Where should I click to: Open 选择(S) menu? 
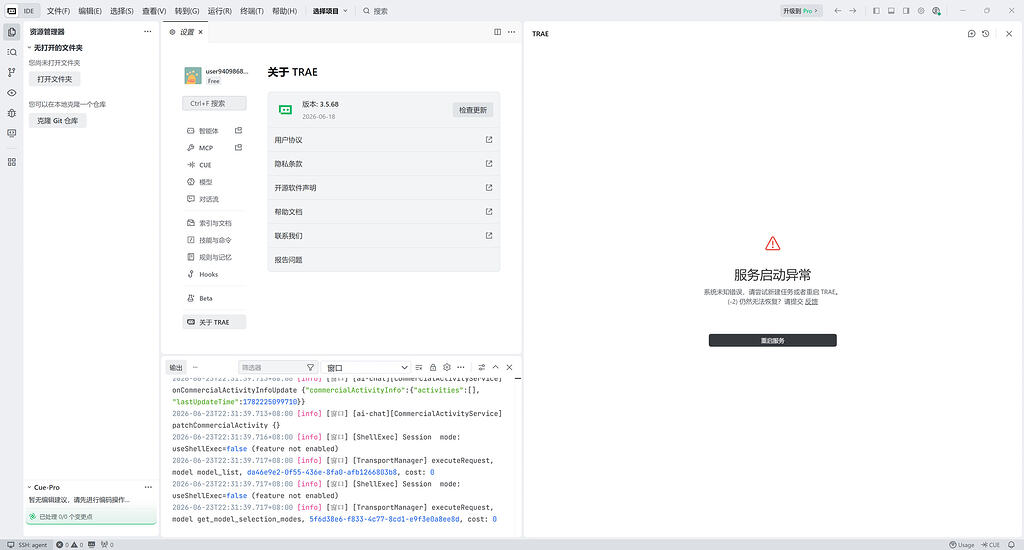click(121, 11)
